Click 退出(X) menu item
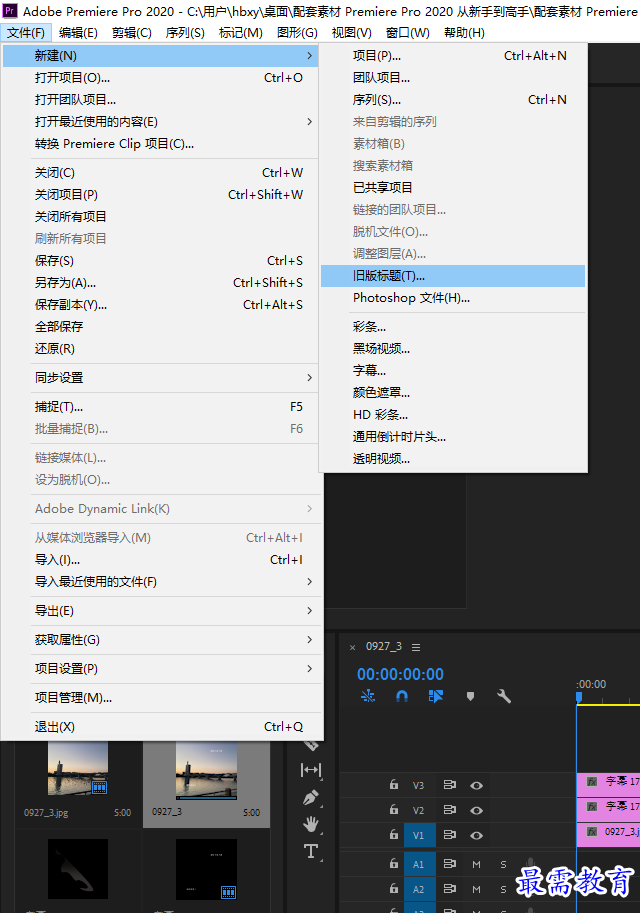The image size is (640, 913). (x=160, y=727)
